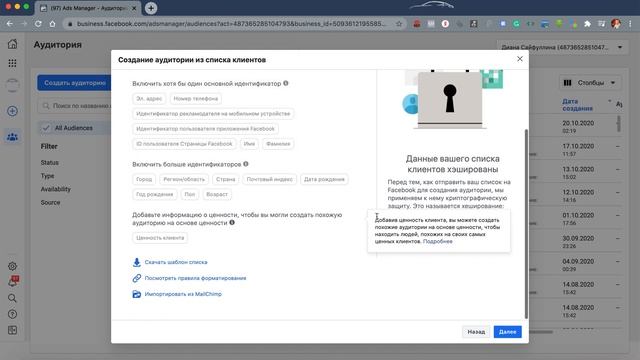Click the search magnifier in sidebar

[x=12, y=298]
